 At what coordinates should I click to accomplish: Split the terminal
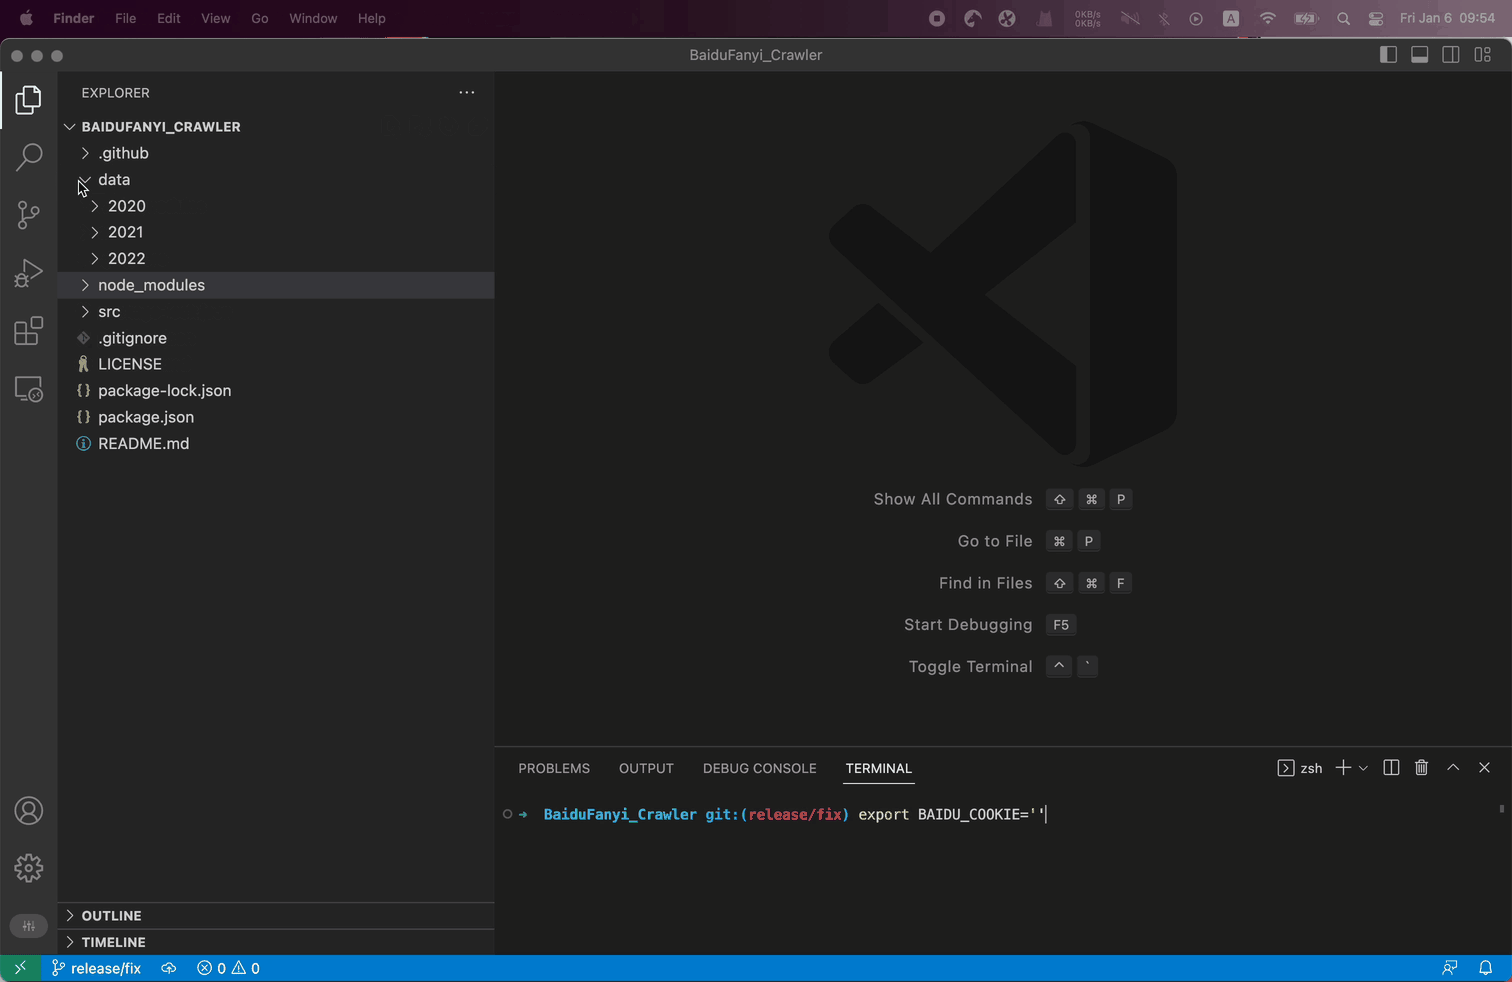[1391, 768]
